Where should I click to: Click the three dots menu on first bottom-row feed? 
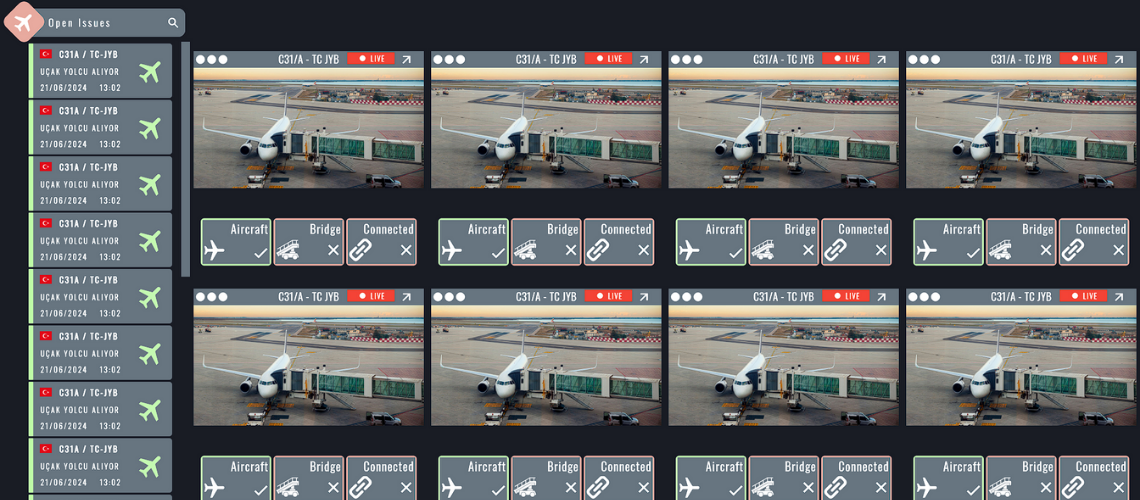[x=212, y=297]
